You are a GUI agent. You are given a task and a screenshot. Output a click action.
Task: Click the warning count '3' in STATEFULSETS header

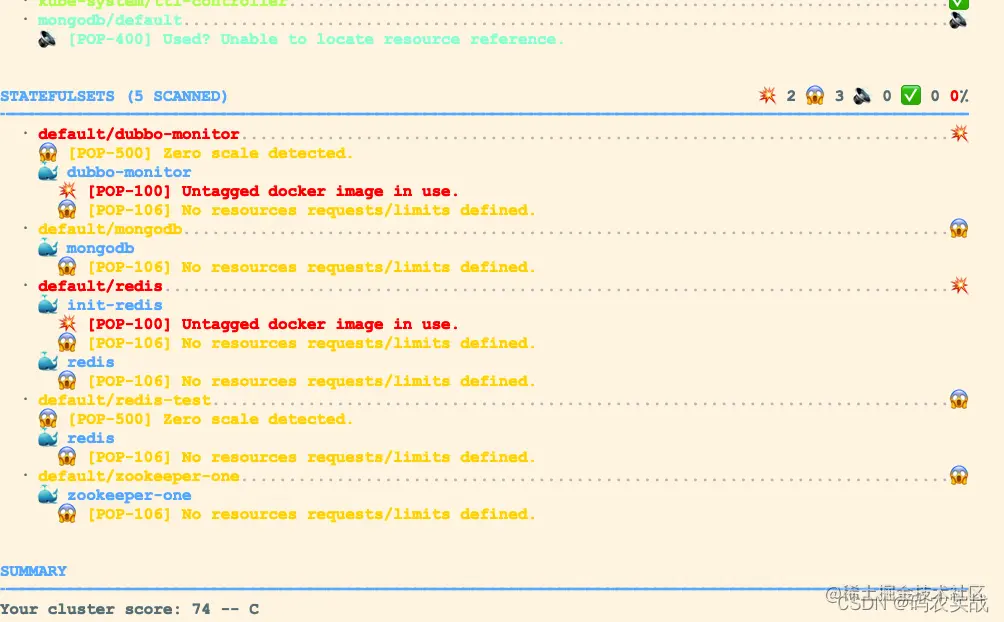839,96
